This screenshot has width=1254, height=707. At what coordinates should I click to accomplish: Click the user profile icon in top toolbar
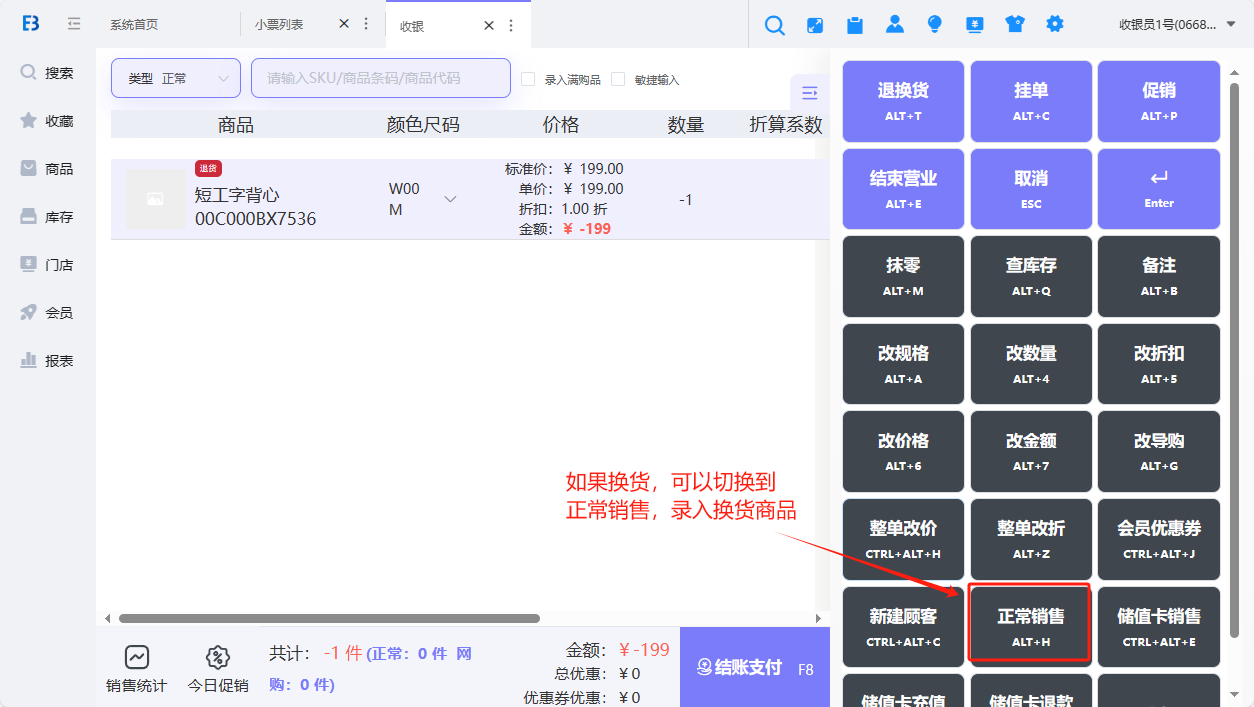(x=895, y=25)
